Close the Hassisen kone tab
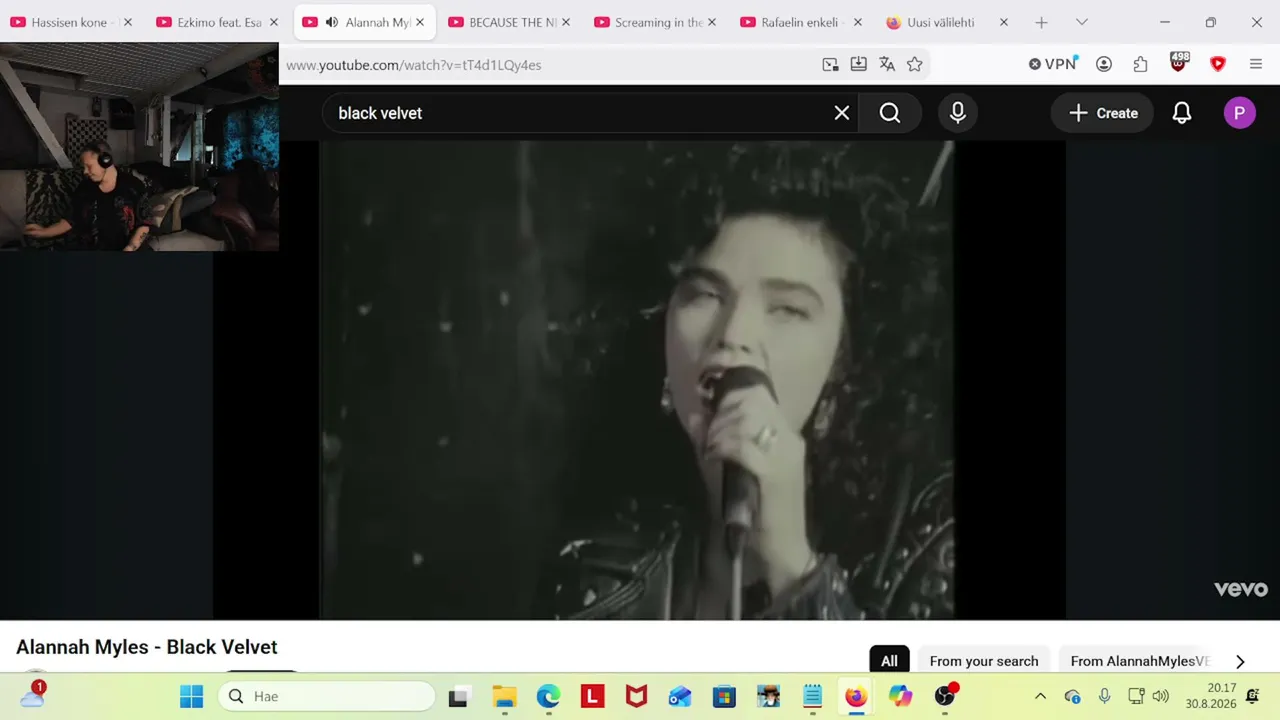1280x720 pixels. pyautogui.click(x=127, y=22)
